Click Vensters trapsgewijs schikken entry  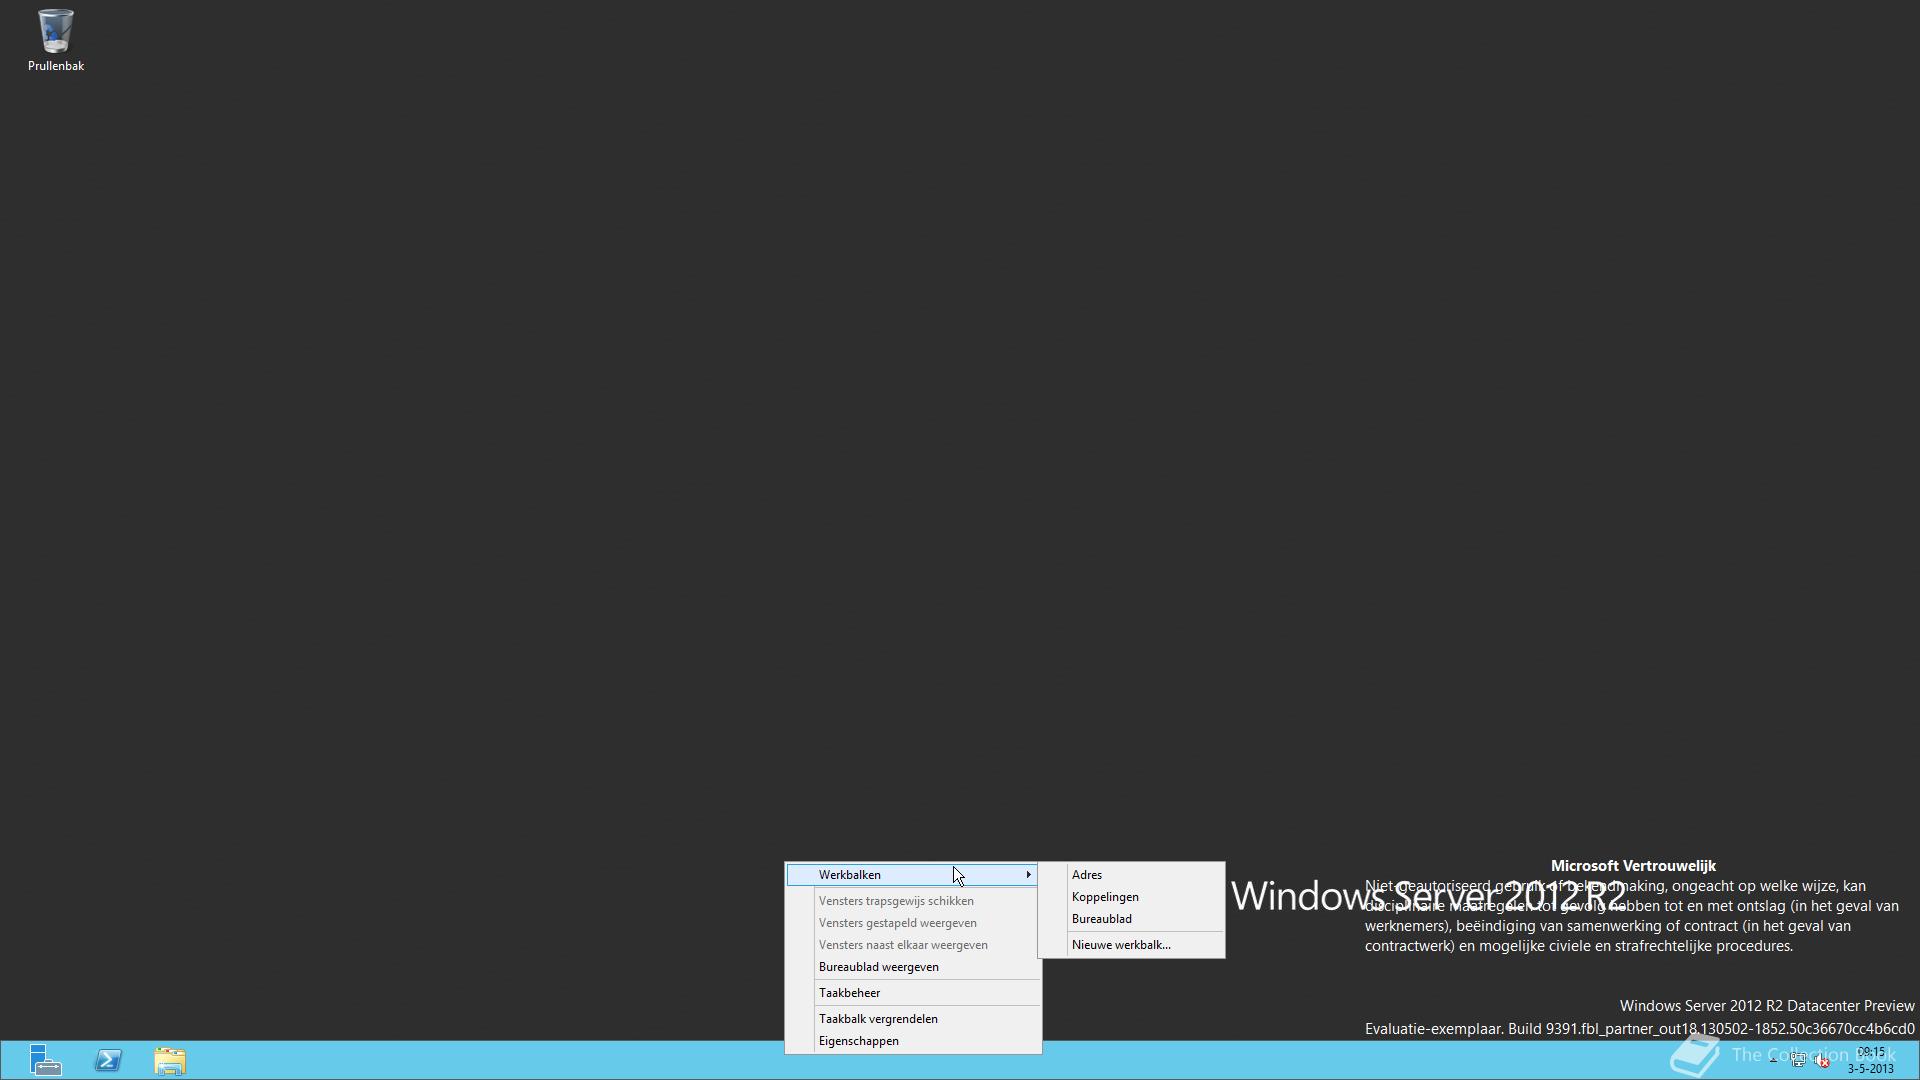pyautogui.click(x=895, y=901)
